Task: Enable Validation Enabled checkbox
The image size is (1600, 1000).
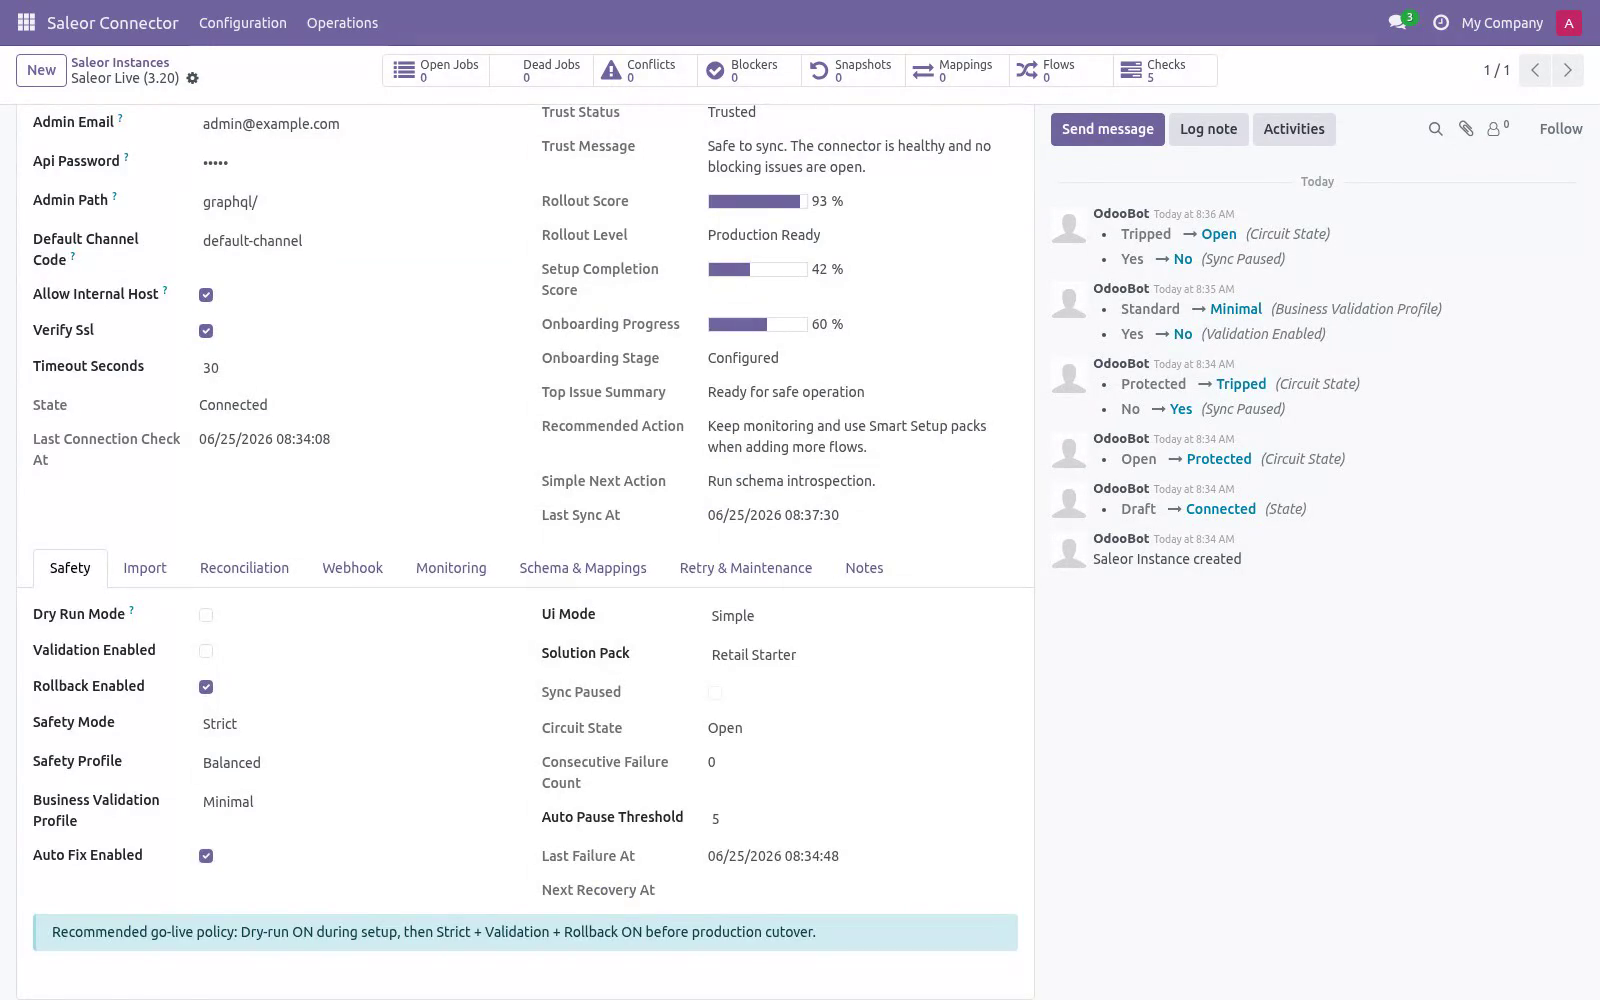Action: [206, 651]
